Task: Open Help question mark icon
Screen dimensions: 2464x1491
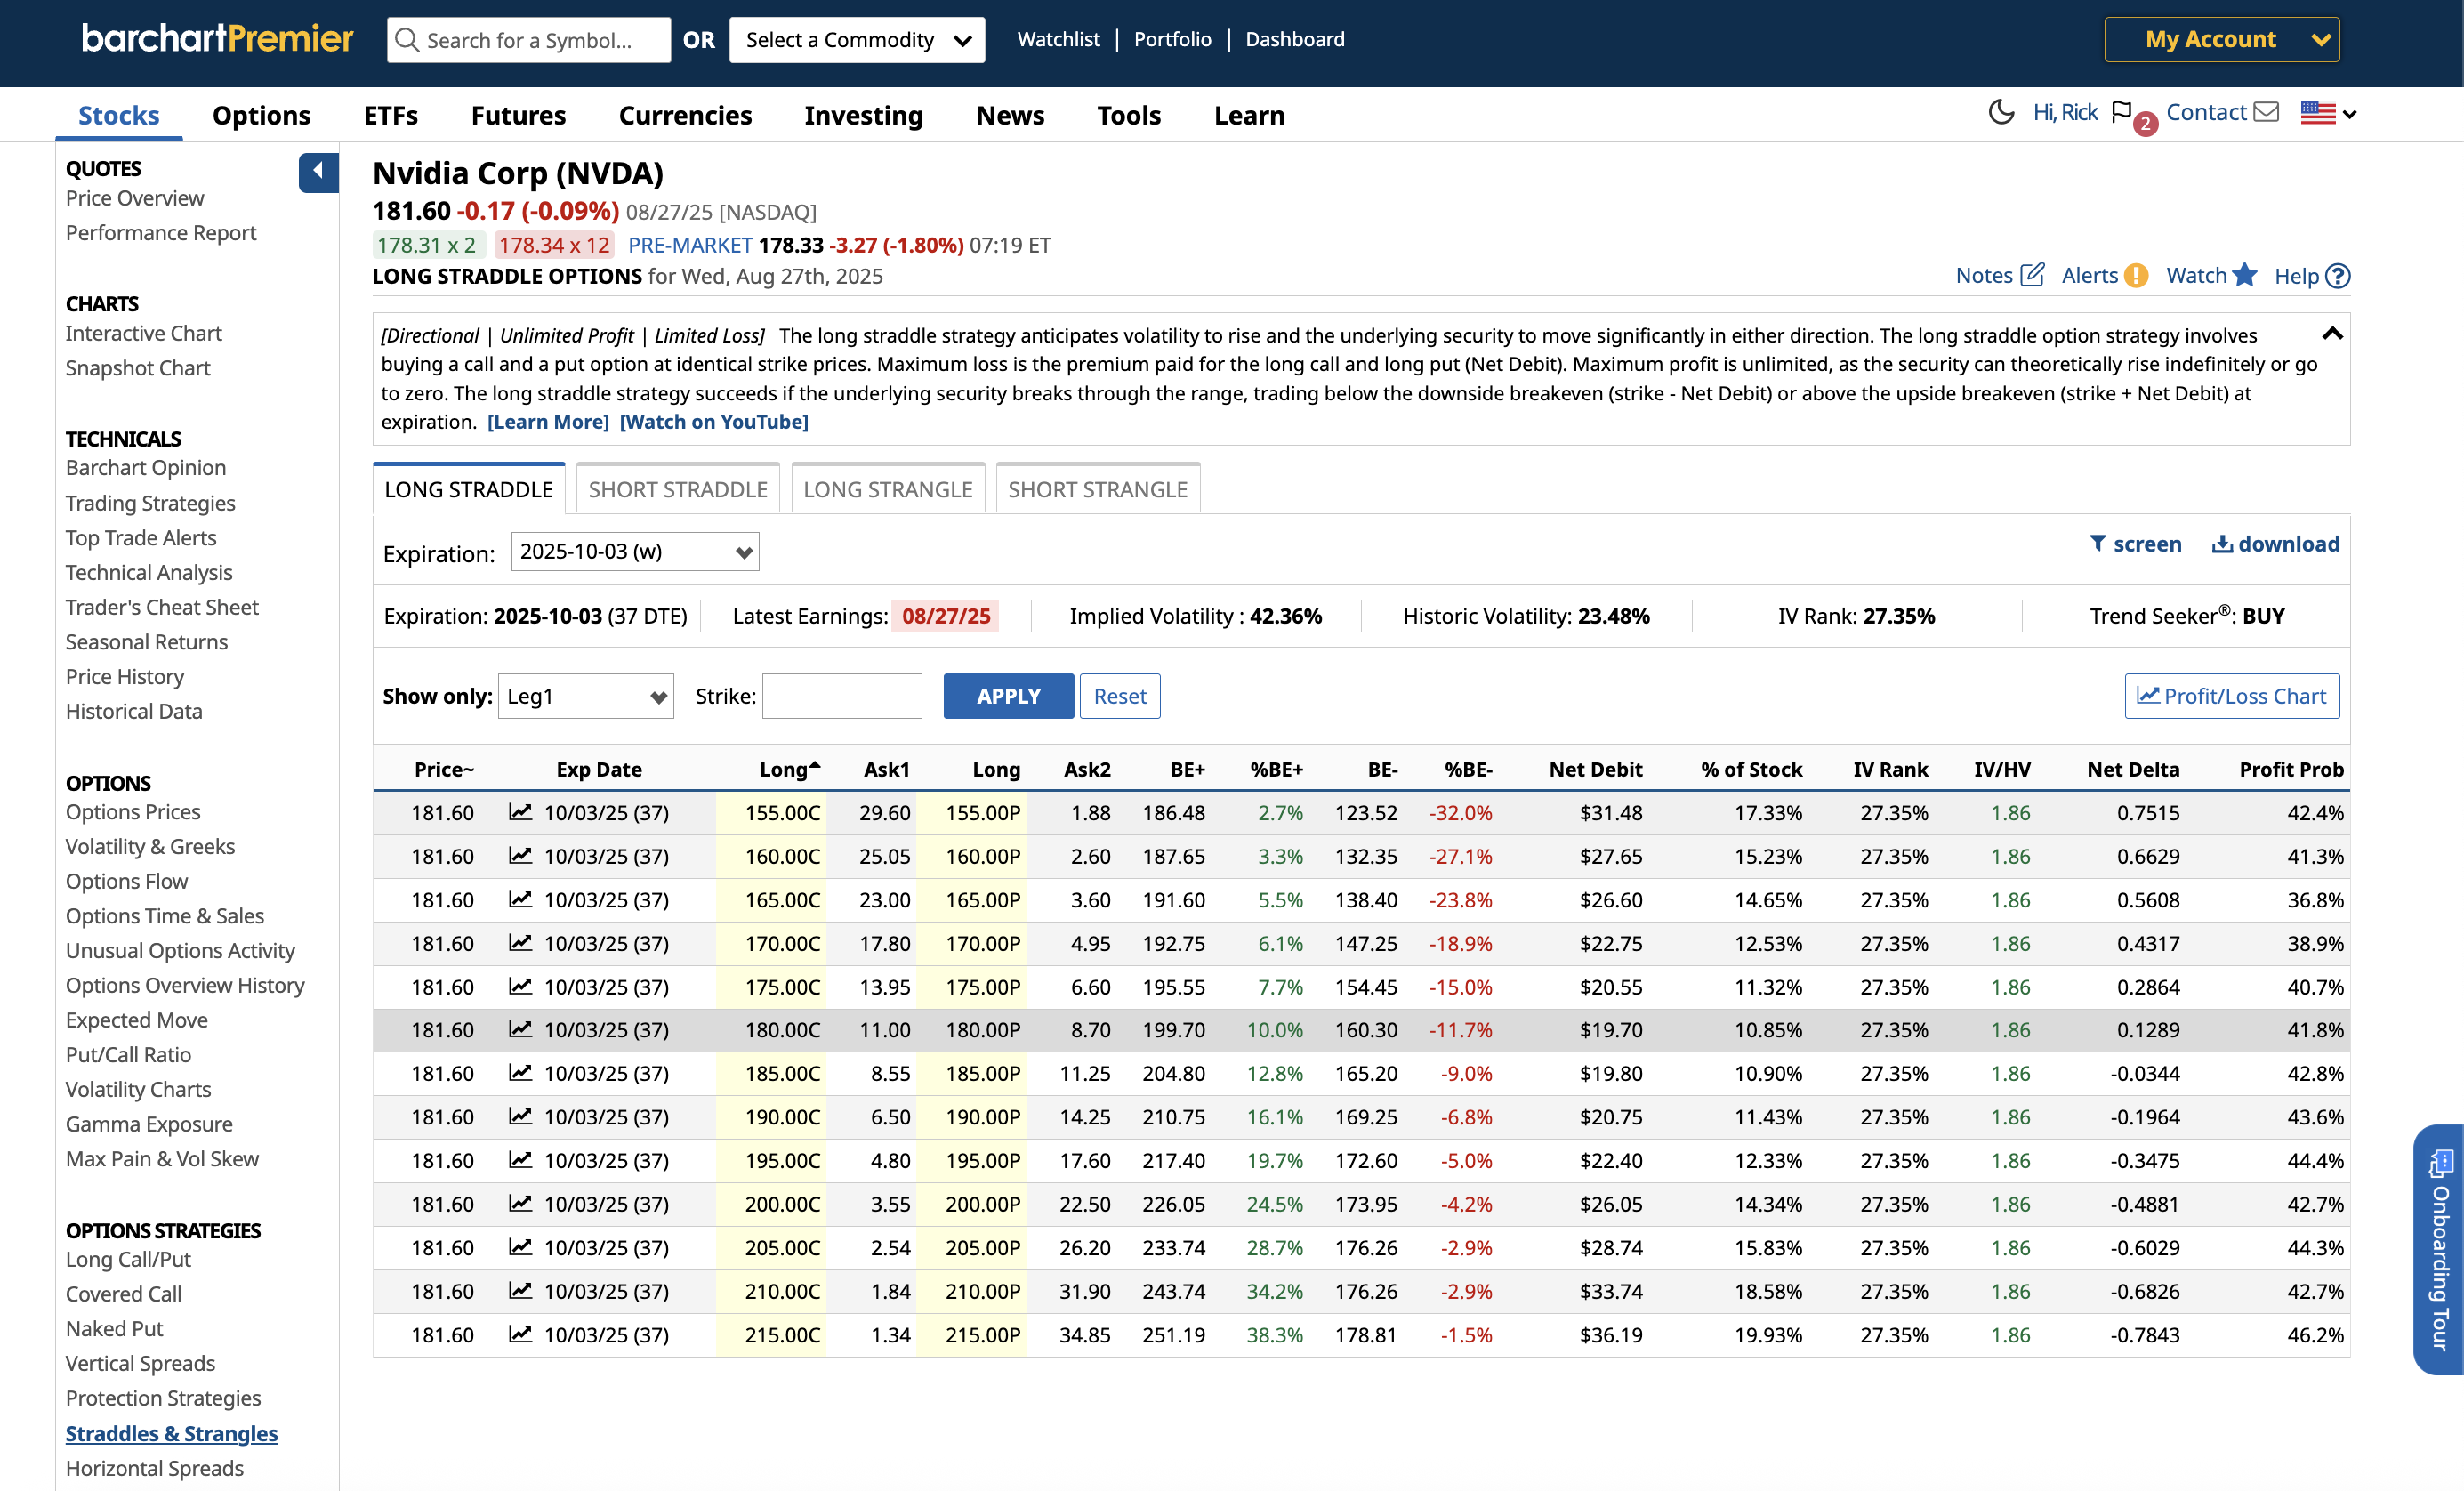Action: [x=2338, y=276]
